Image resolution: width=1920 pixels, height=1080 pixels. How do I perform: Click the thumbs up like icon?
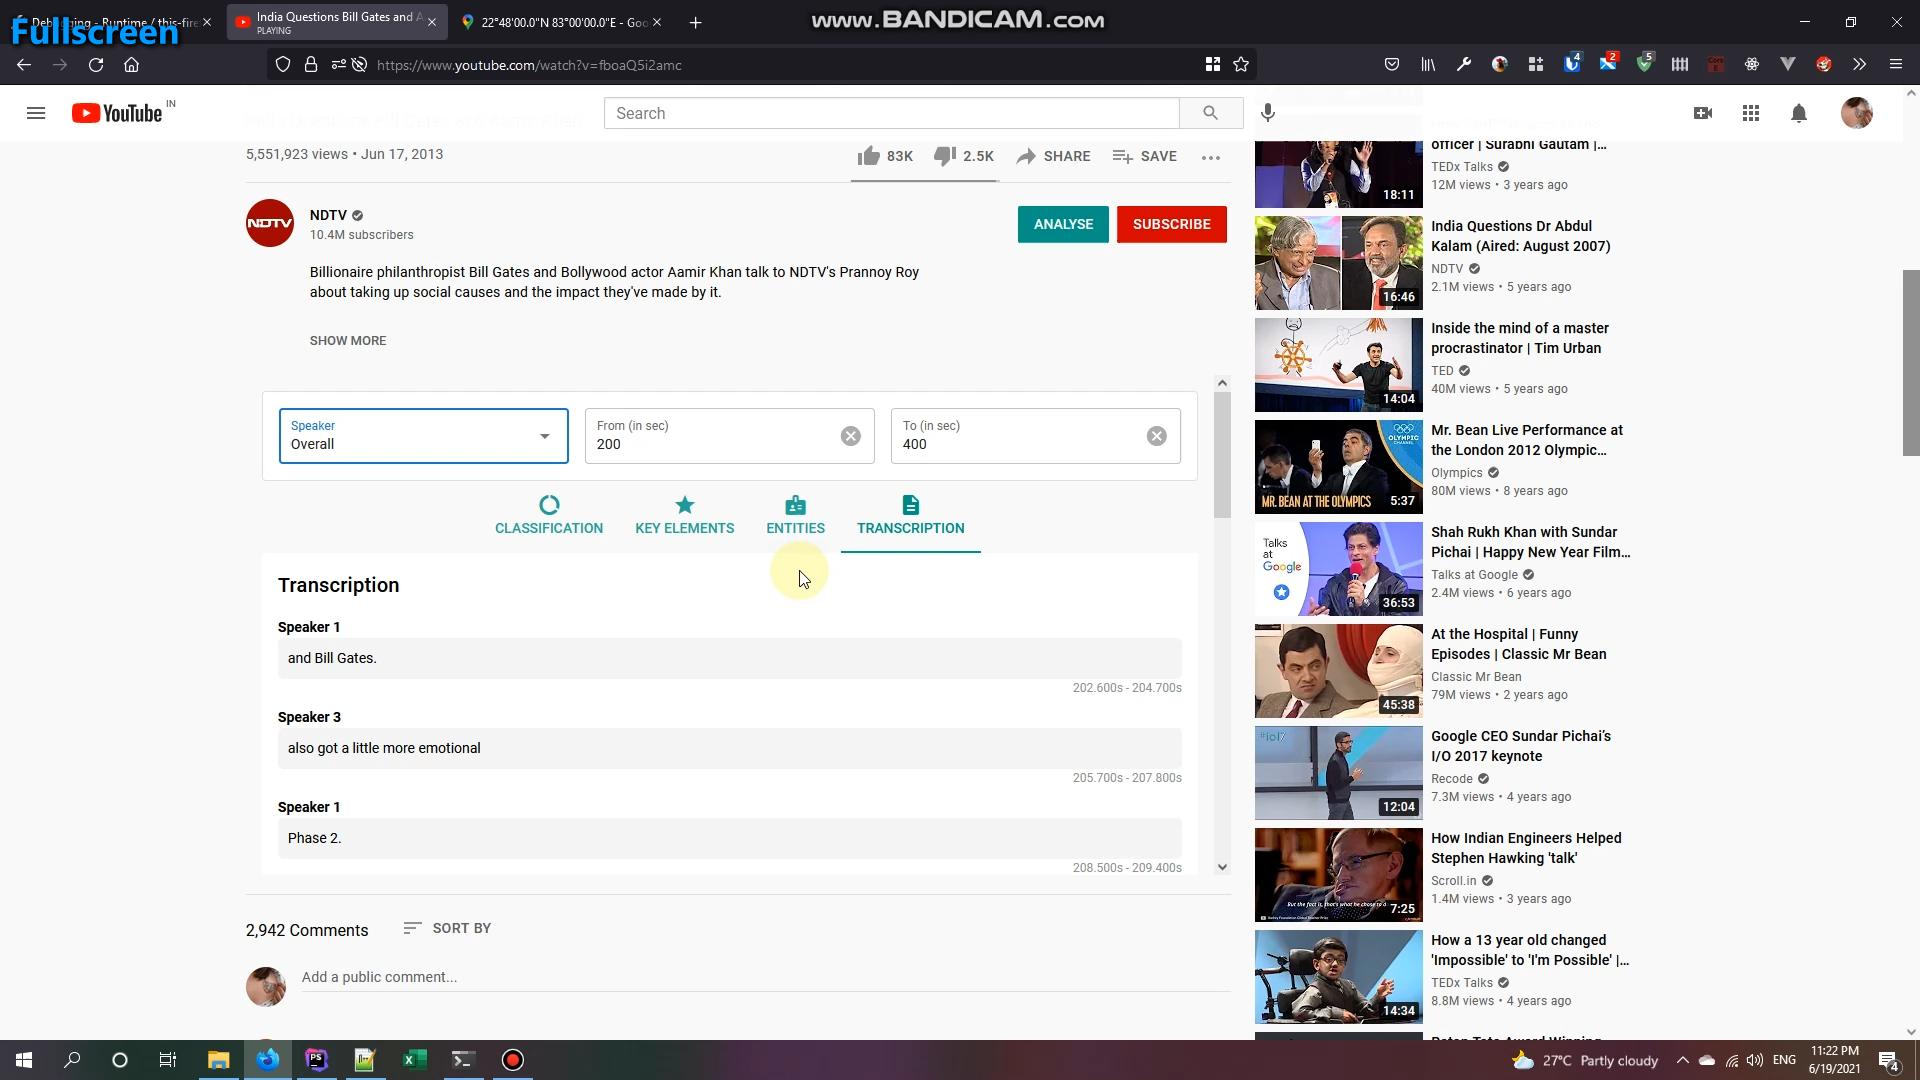pyautogui.click(x=868, y=156)
